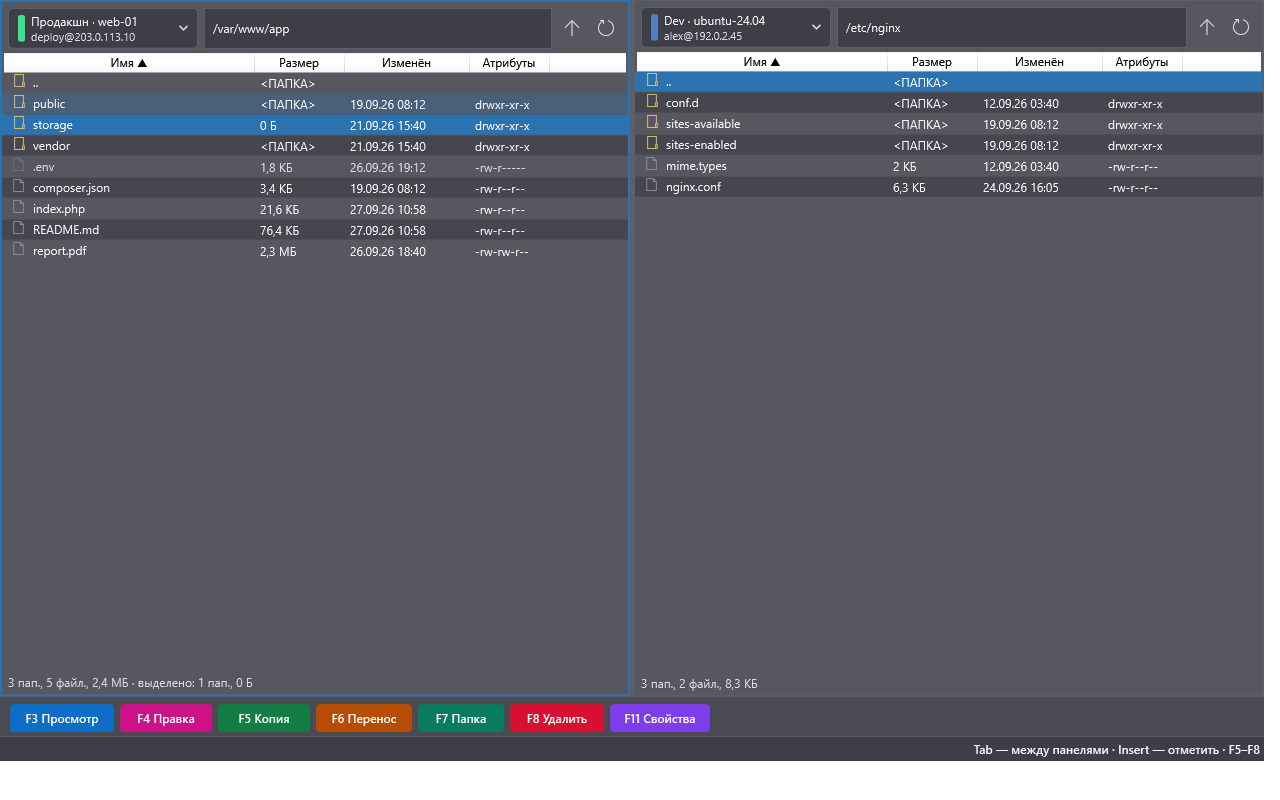The height and width of the screenshot is (800, 1280).
Task: Go up one folder in left panel
Action: pyautogui.click(x=572, y=28)
